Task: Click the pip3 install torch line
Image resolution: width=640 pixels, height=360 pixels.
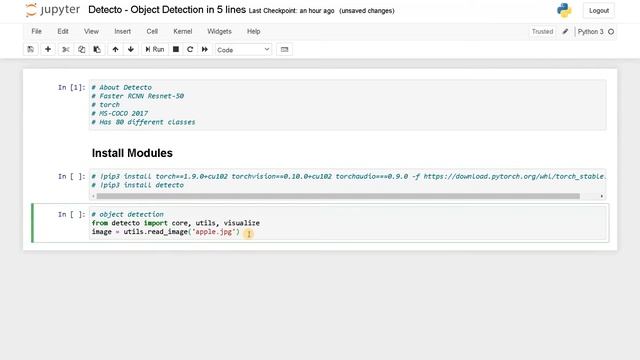Action: pyautogui.click(x=348, y=176)
